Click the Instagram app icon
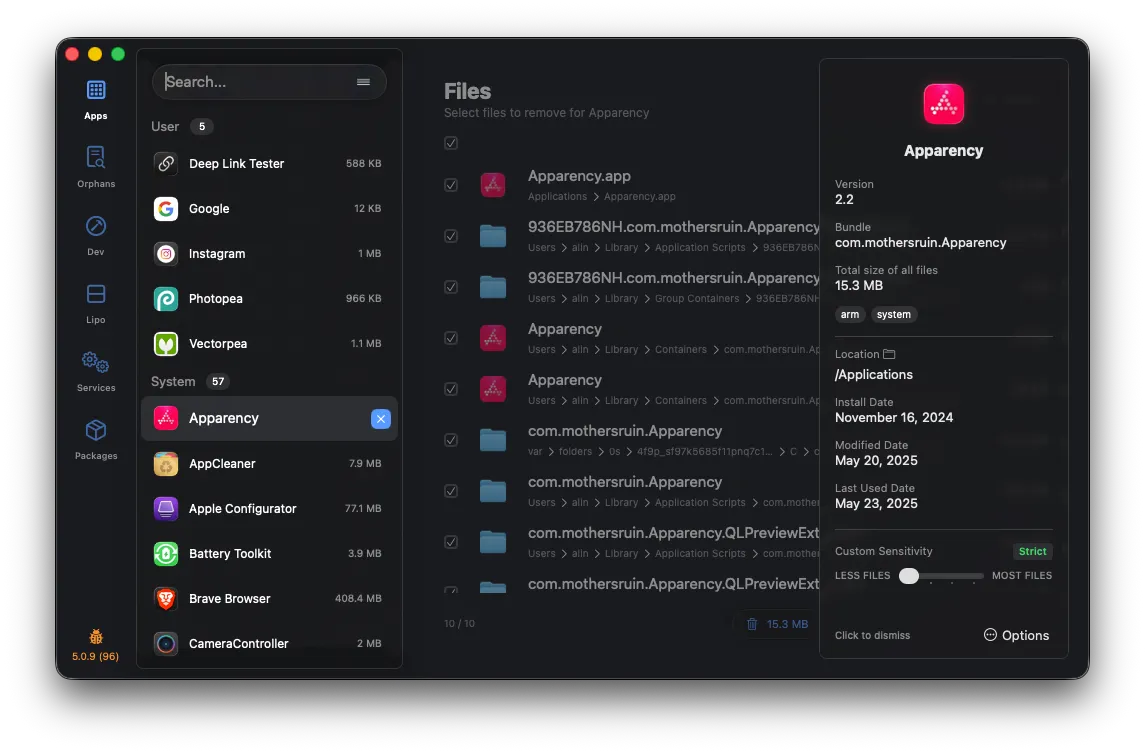The image size is (1145, 753). click(x=166, y=253)
